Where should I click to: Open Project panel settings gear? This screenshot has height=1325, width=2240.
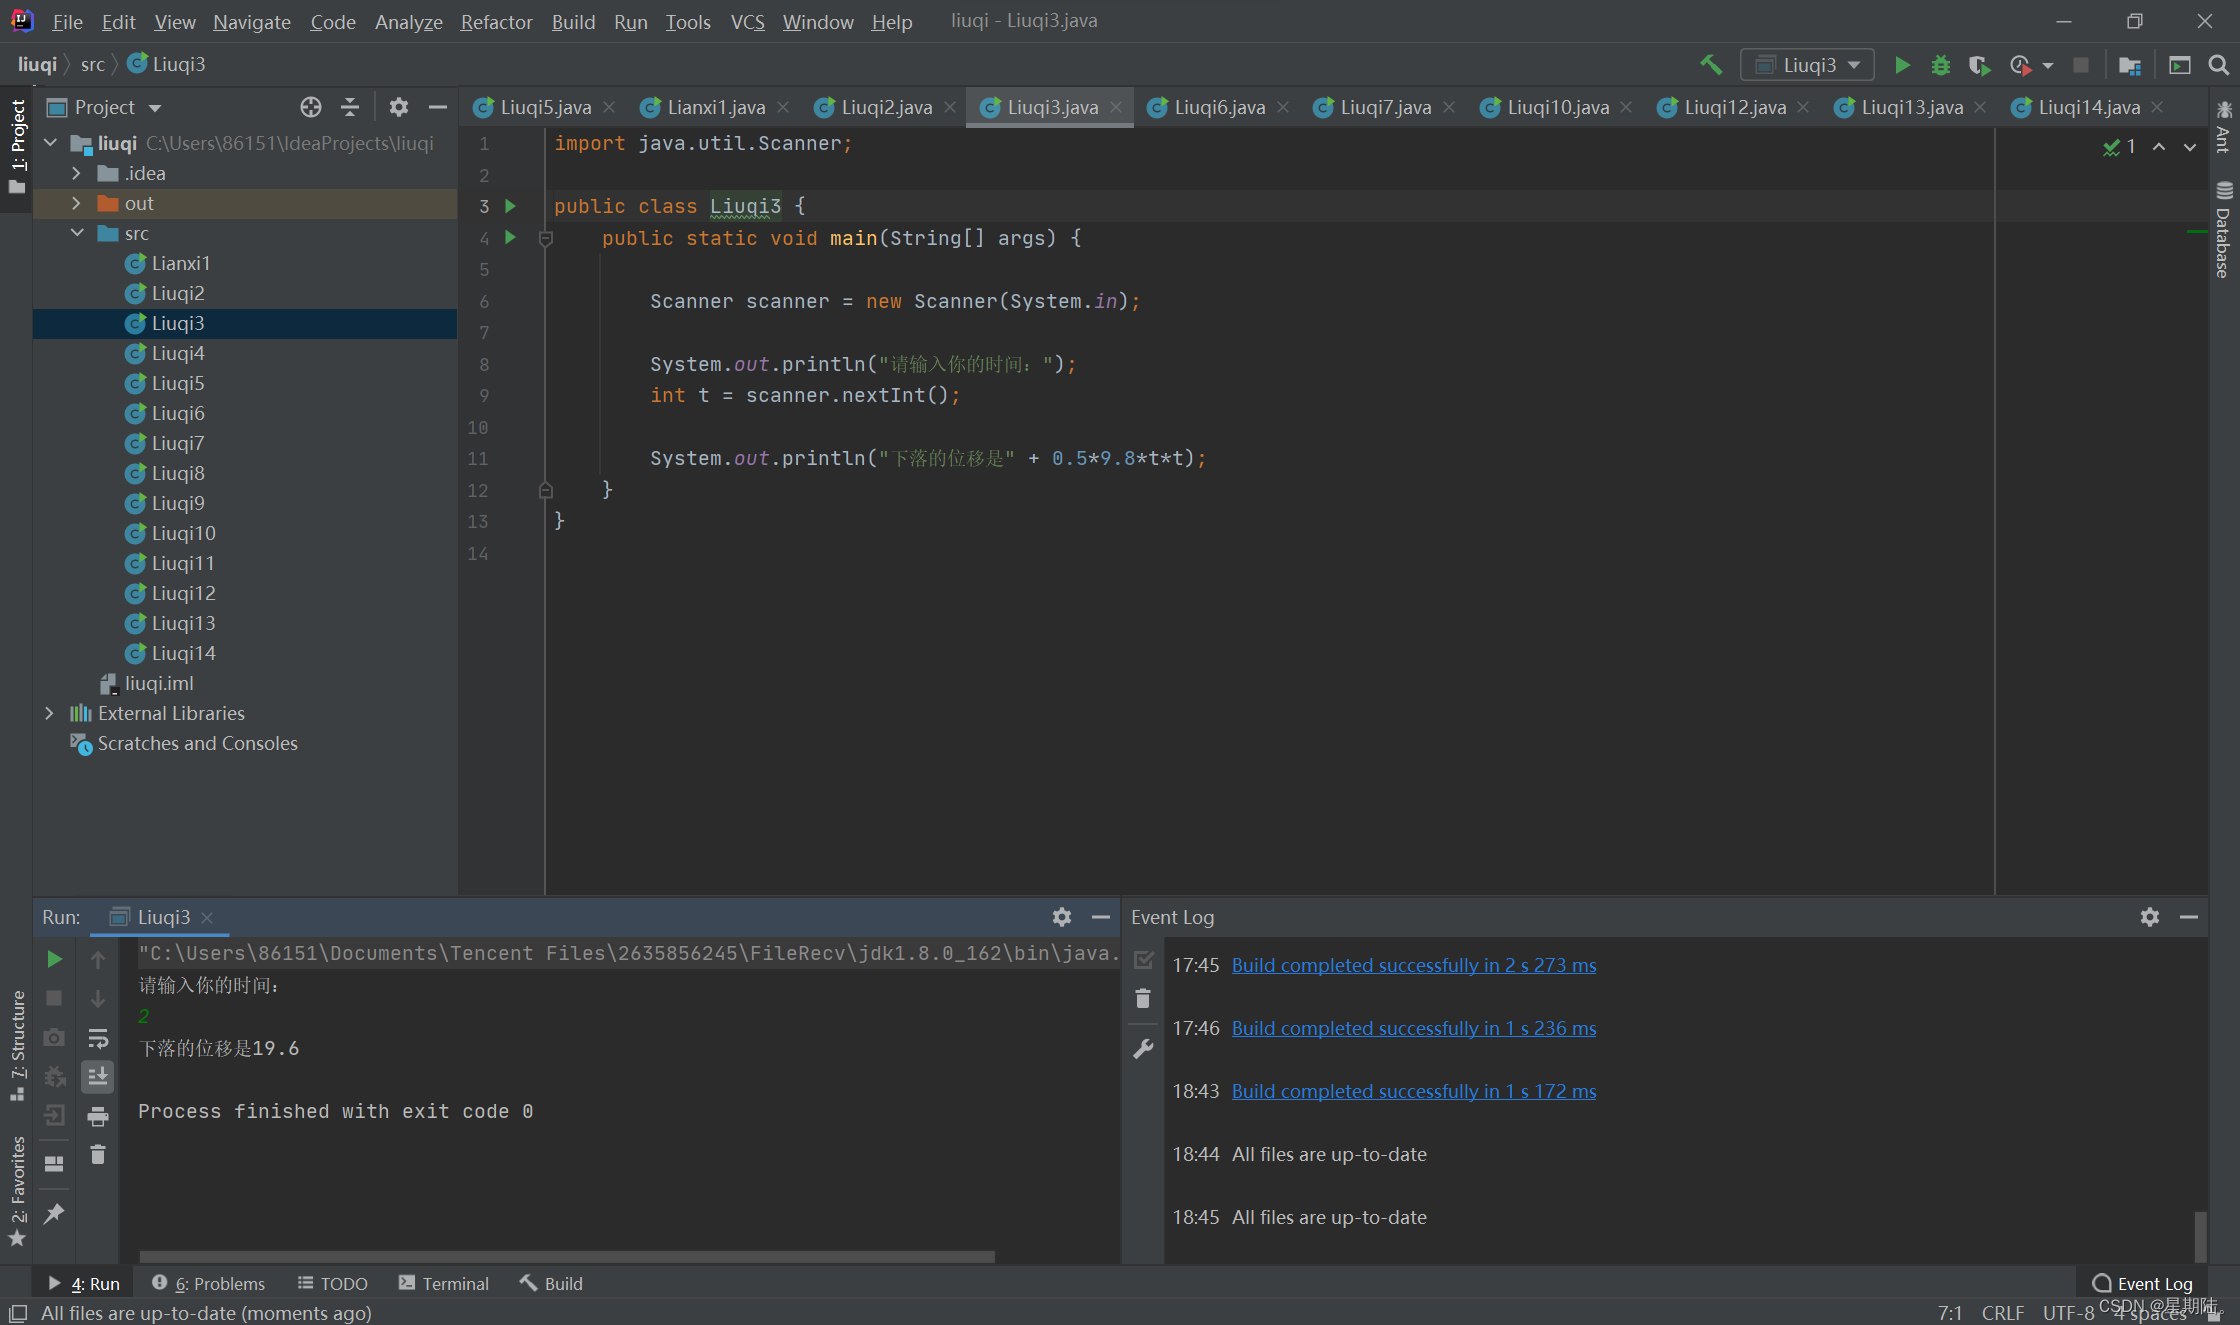[399, 107]
